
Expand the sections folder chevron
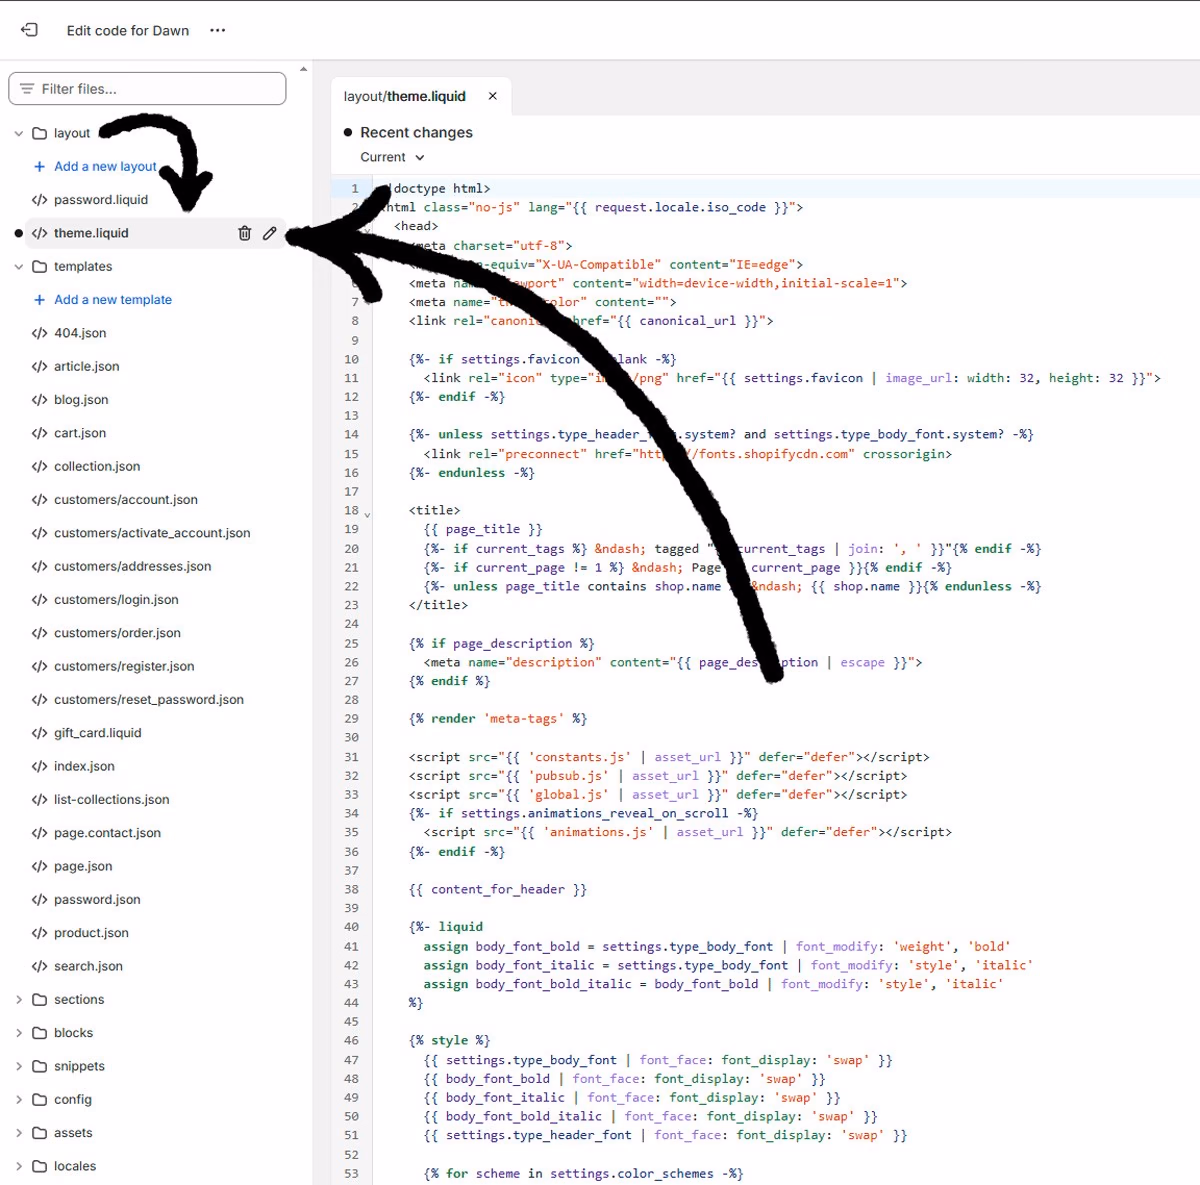click(18, 999)
